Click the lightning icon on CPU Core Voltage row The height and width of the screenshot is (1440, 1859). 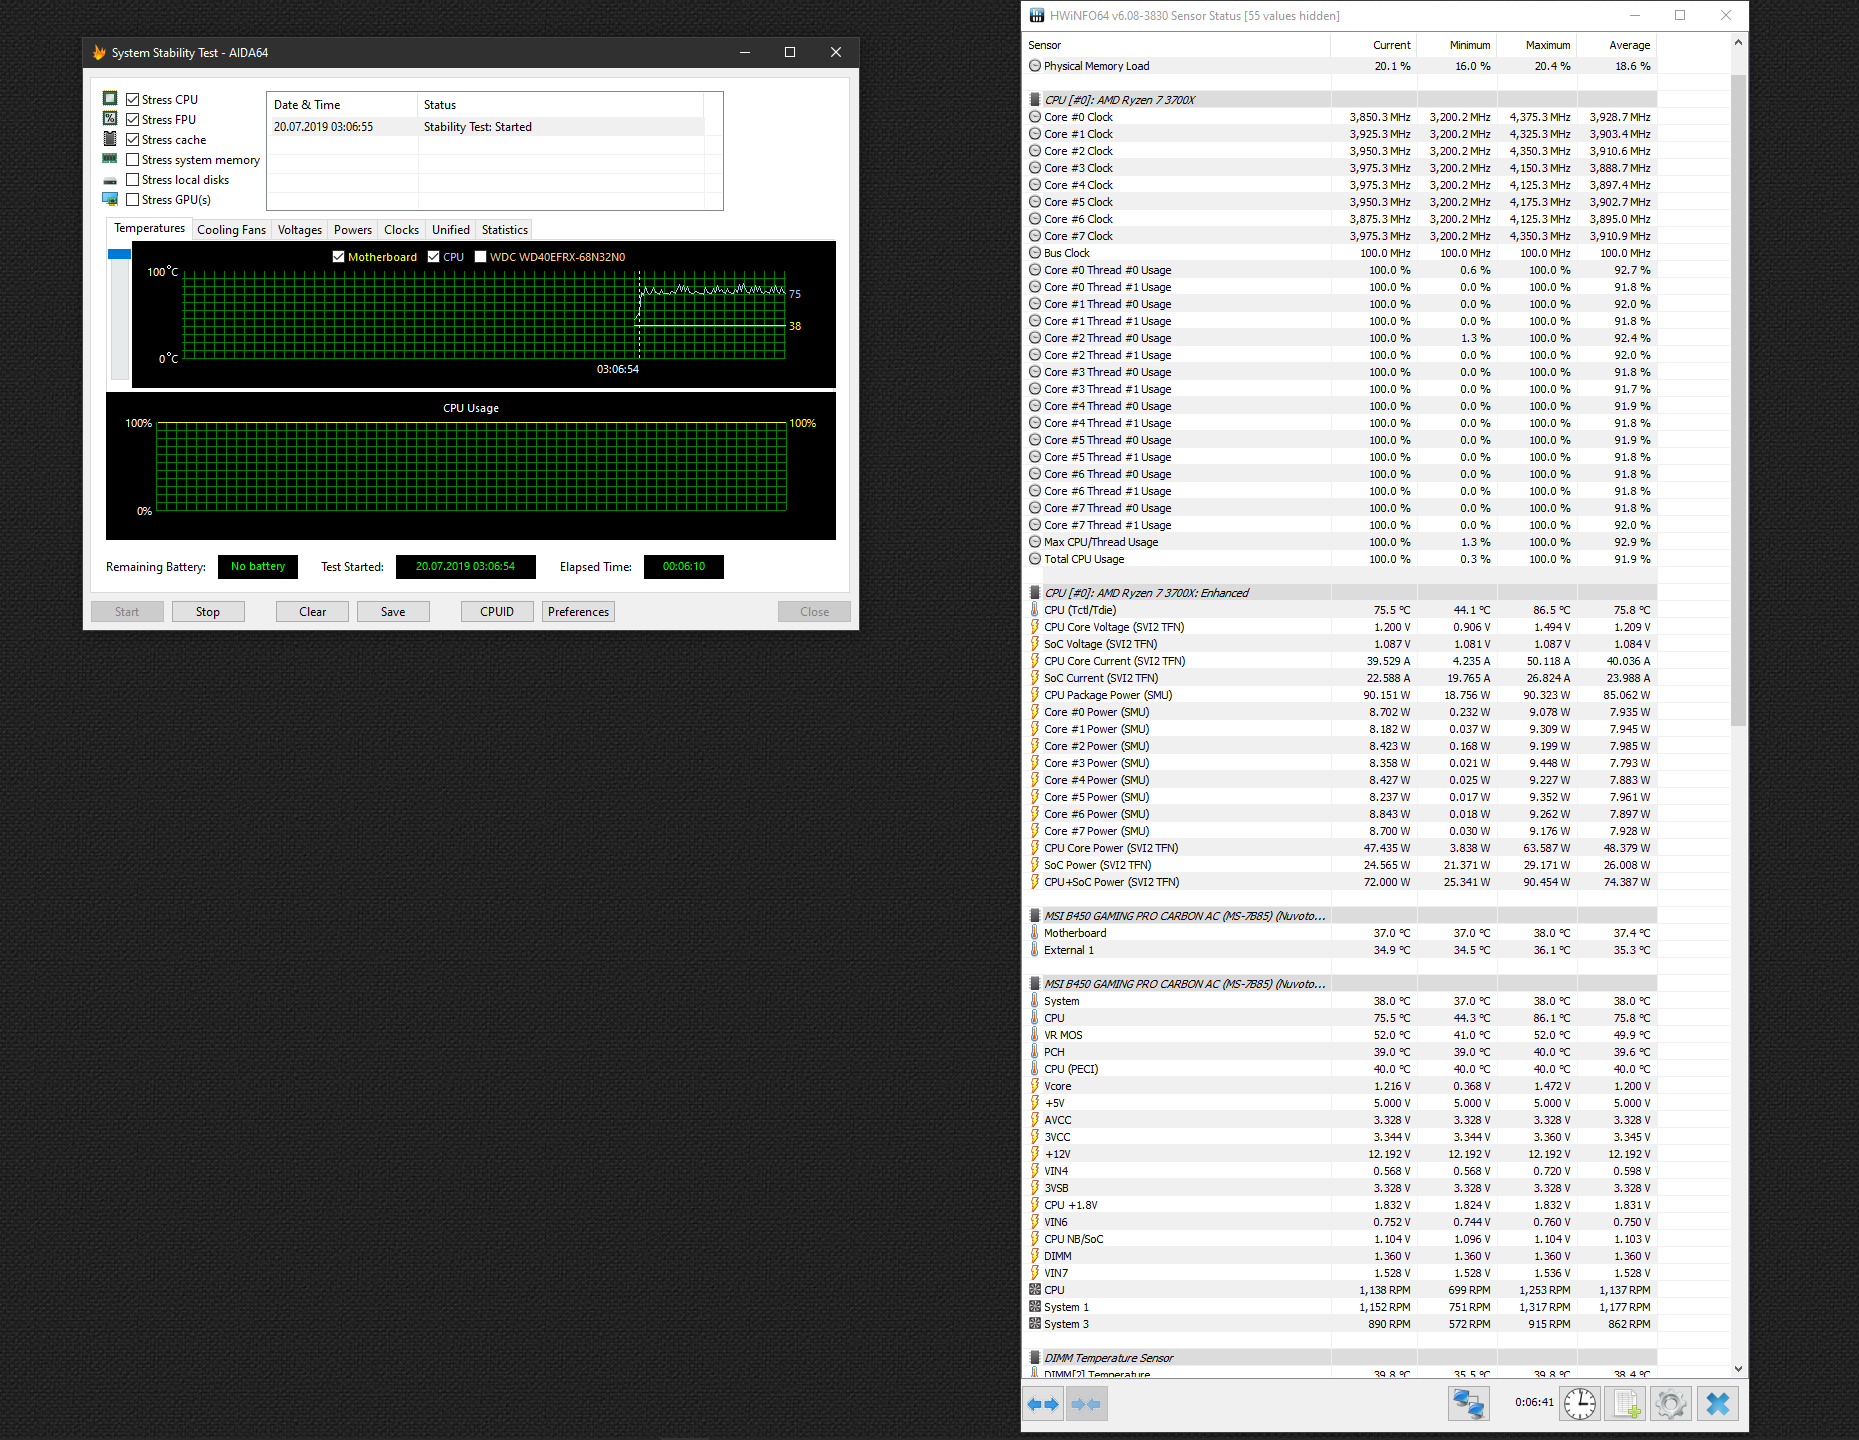(x=1035, y=627)
